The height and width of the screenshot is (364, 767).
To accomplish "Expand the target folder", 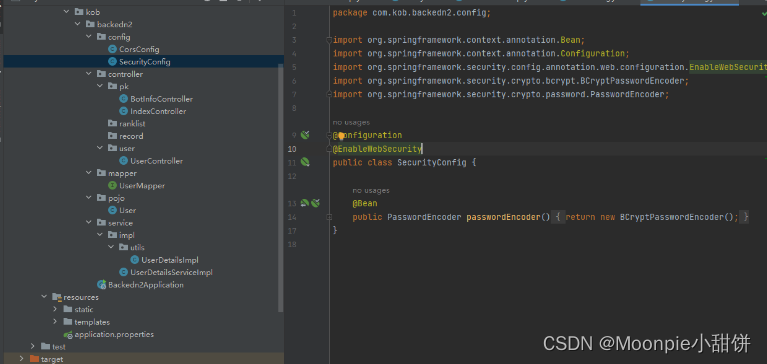I will point(22,359).
